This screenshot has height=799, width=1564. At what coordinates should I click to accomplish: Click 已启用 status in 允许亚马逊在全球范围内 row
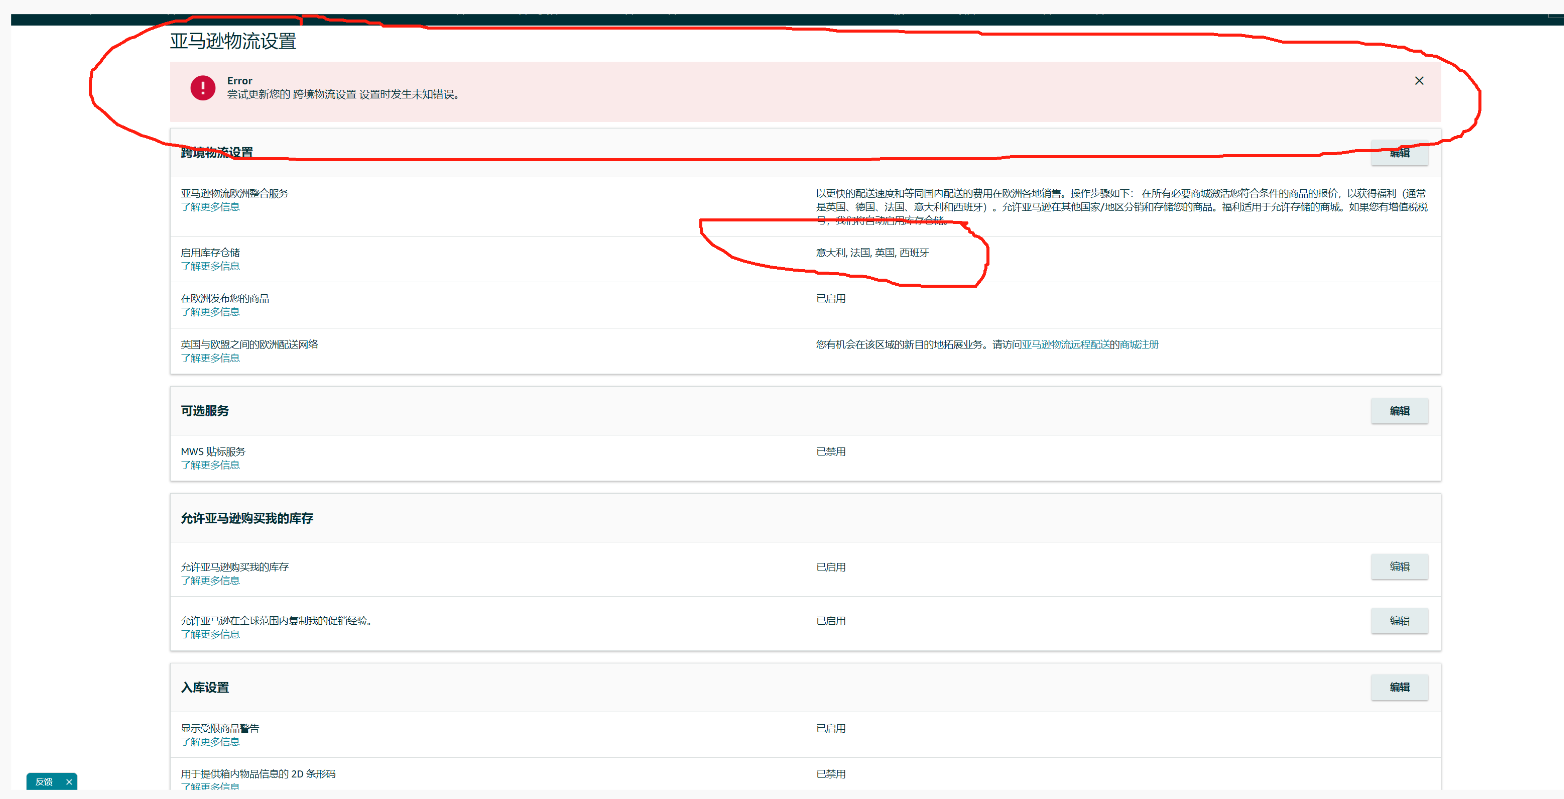[831, 621]
